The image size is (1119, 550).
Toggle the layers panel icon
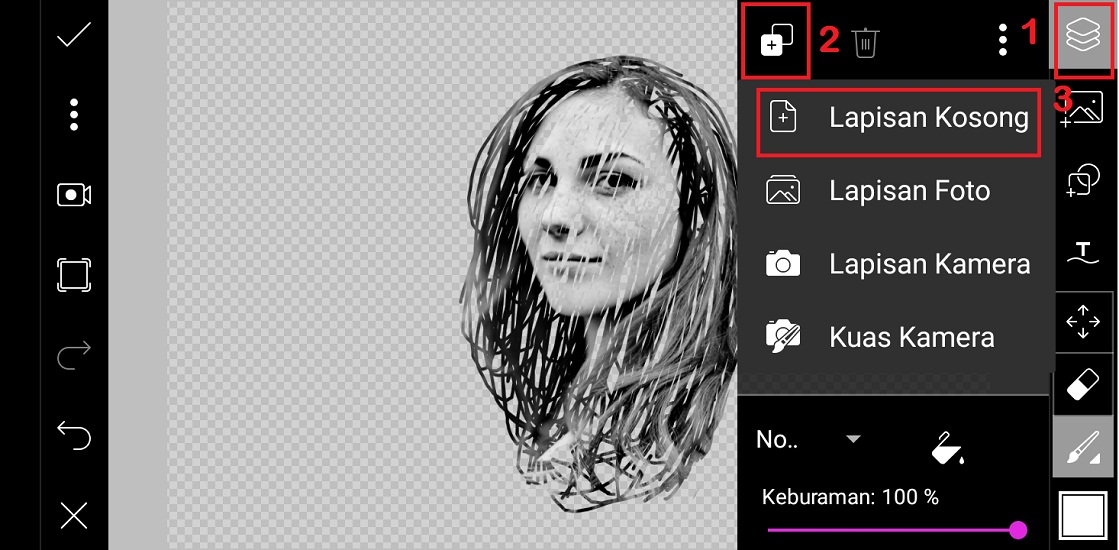pos(1083,36)
